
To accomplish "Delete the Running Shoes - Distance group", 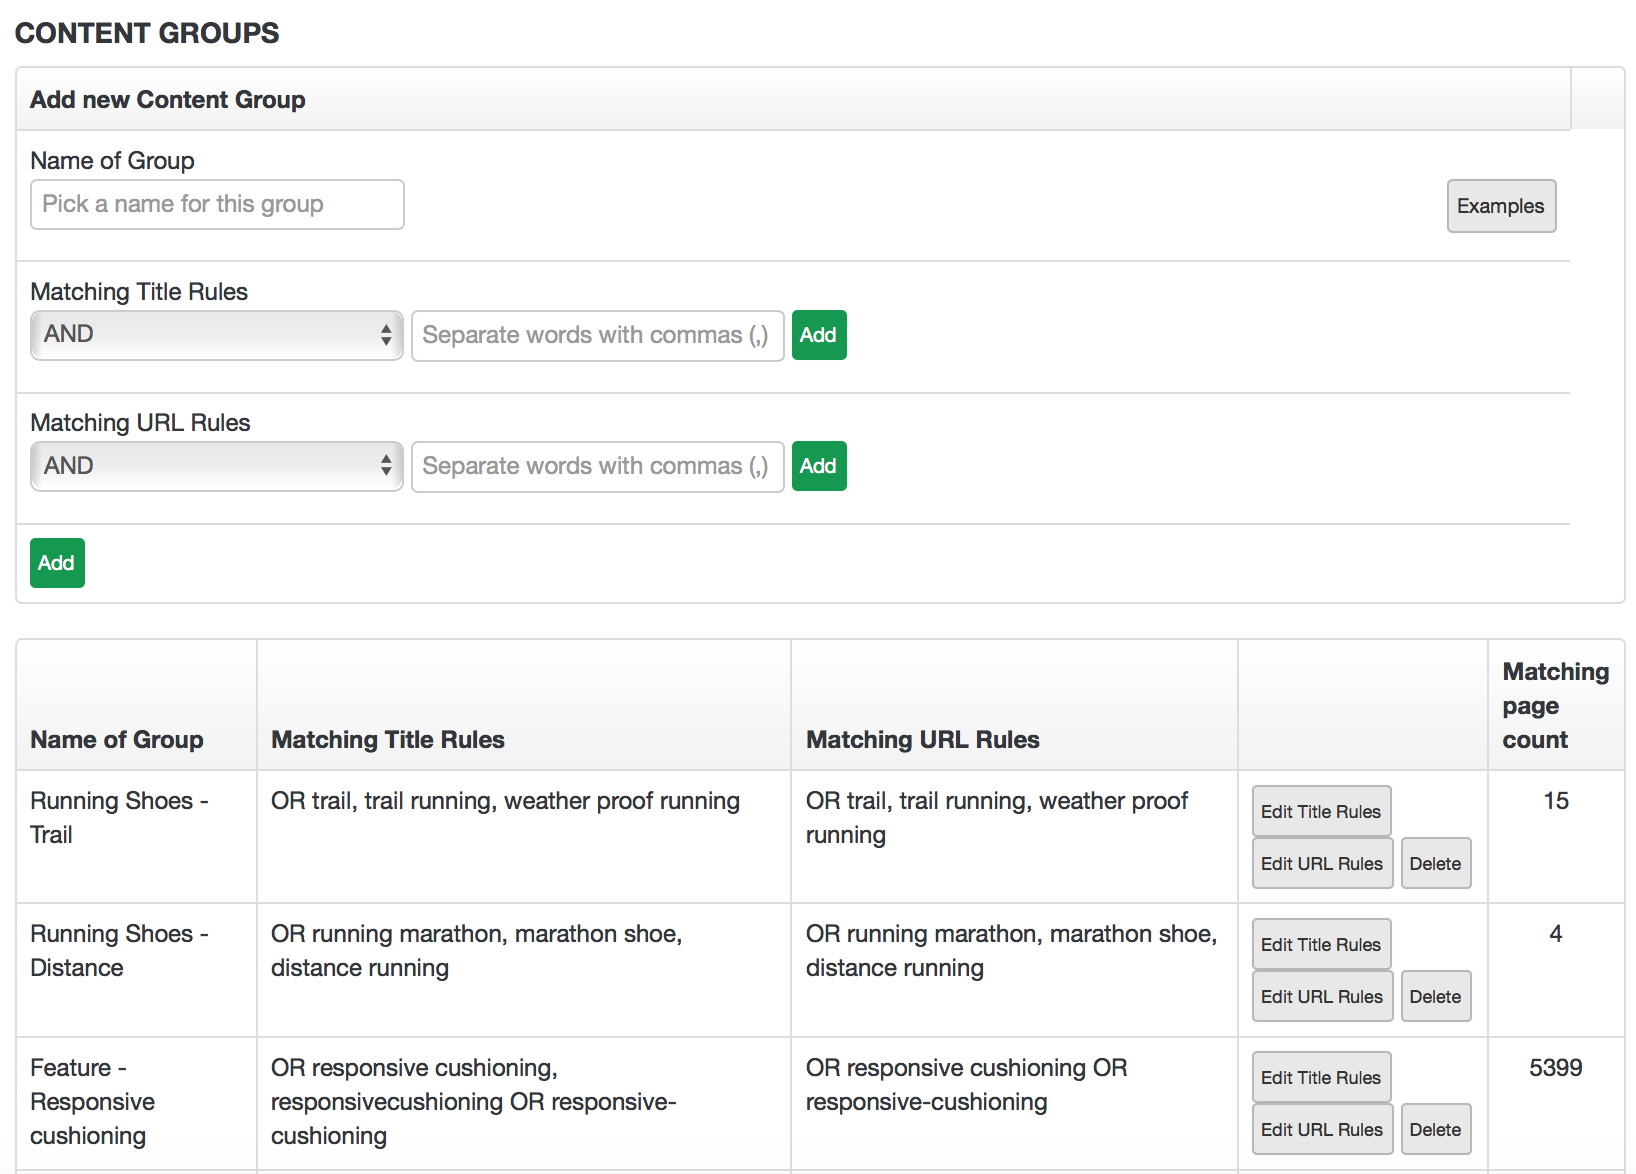I will [1435, 996].
